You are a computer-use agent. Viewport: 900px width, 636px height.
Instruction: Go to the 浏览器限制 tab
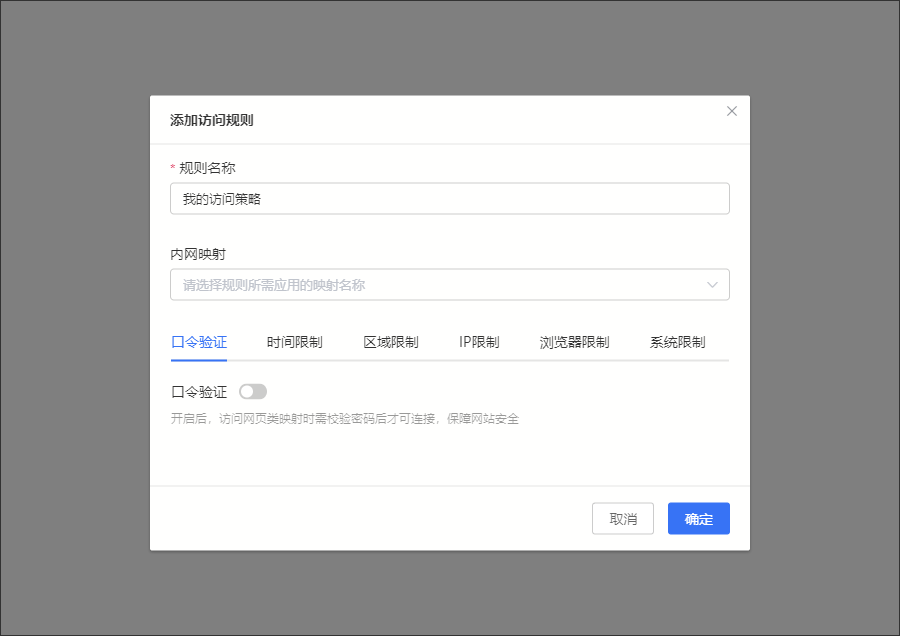574,342
